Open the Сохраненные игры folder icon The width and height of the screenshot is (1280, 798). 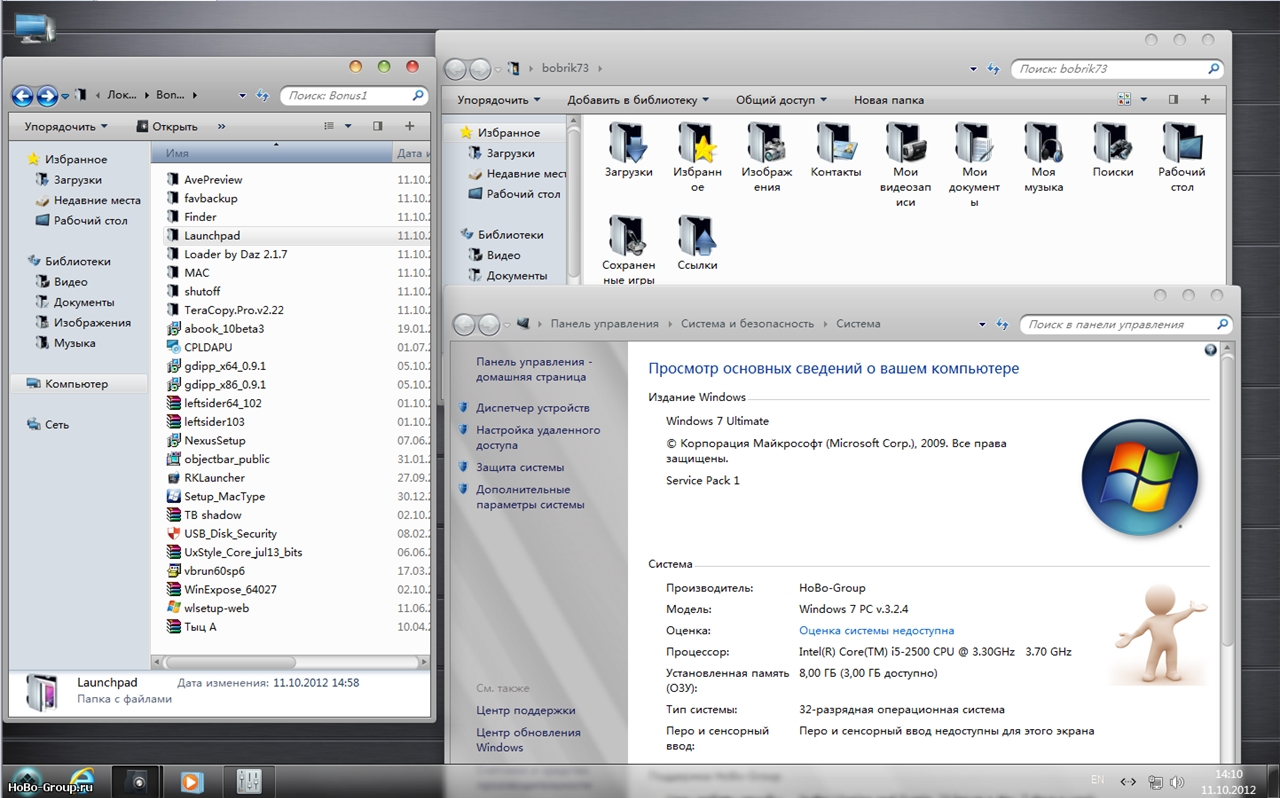(x=628, y=237)
